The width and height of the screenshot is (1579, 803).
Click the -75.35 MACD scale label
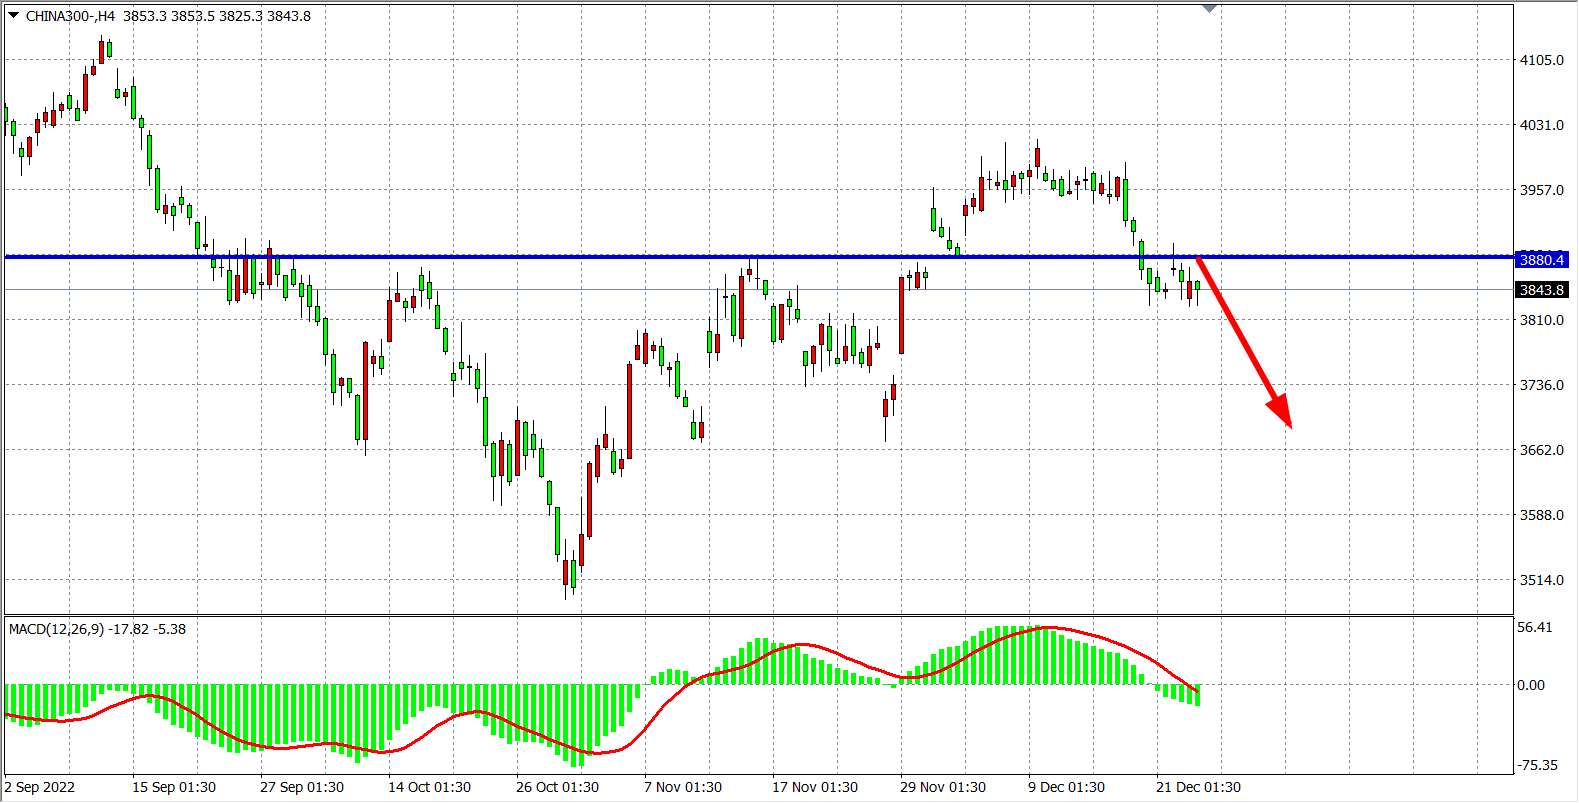[1537, 765]
